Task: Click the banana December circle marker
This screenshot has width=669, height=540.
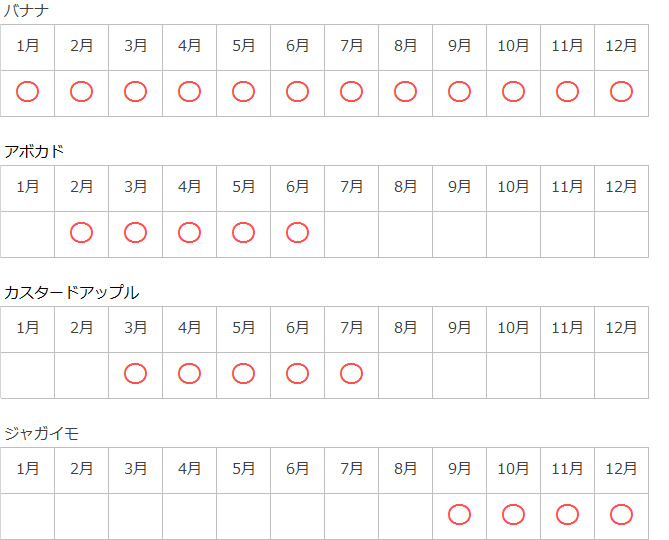Action: point(621,92)
